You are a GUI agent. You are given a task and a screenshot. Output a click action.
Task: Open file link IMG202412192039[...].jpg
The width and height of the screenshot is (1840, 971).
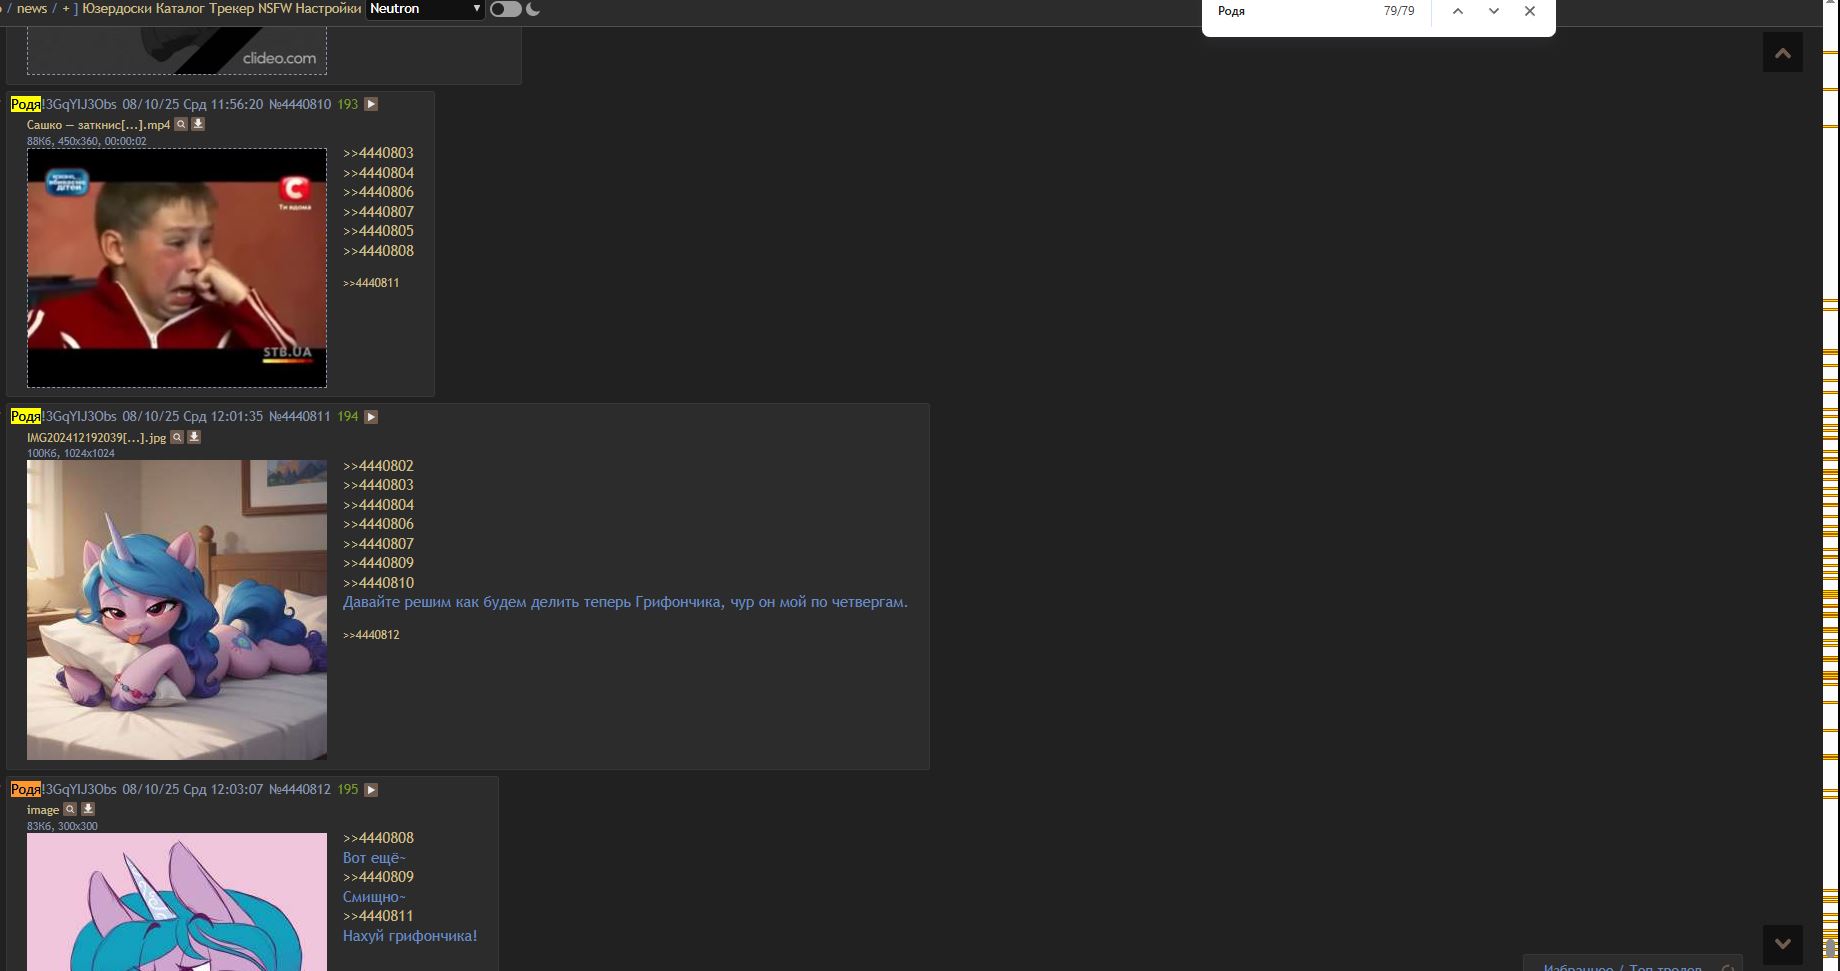coord(97,438)
